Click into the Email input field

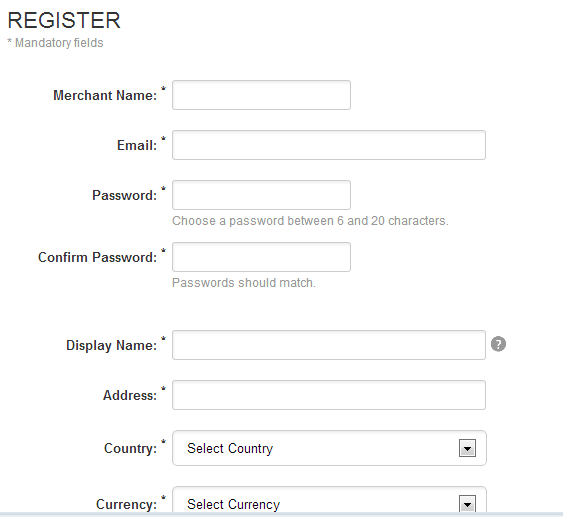329,145
